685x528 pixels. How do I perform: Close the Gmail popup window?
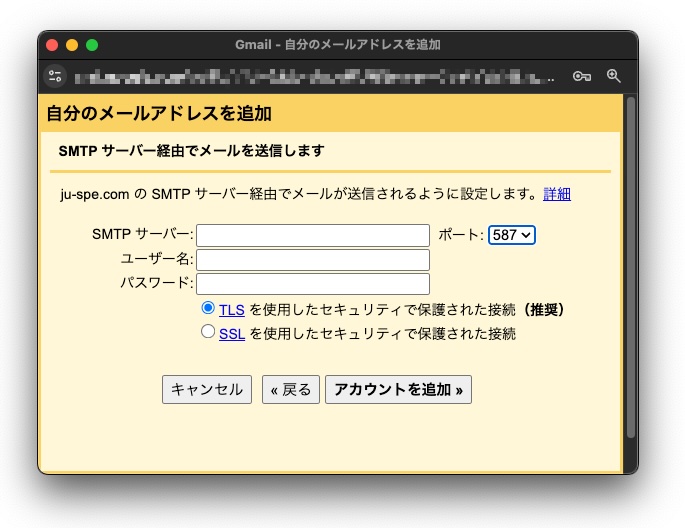(x=52, y=45)
